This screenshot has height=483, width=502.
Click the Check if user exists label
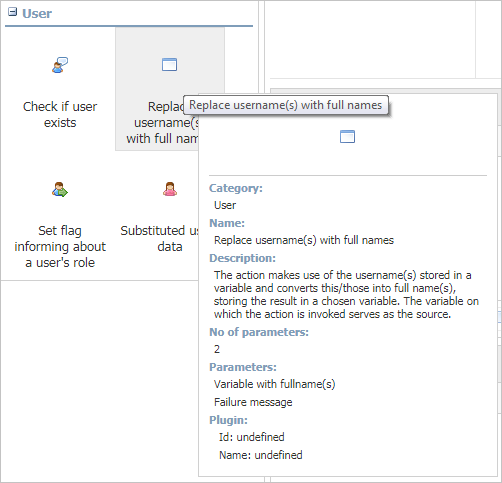click(x=60, y=115)
